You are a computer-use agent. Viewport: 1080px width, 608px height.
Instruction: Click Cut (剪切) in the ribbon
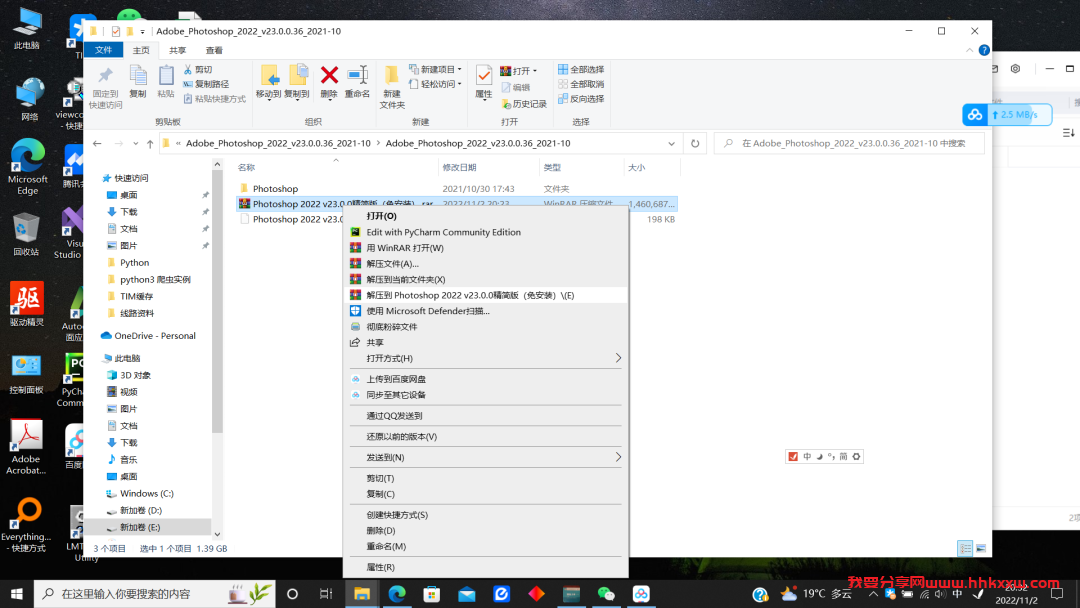[198, 70]
